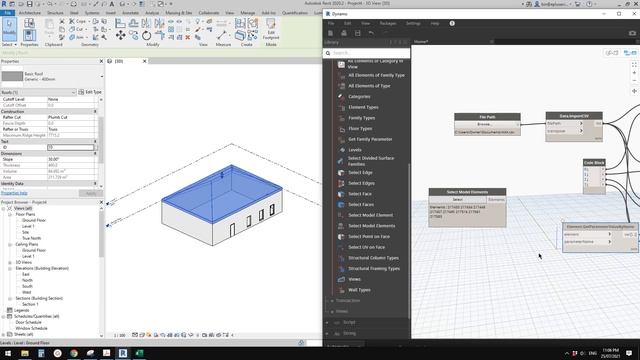The height and width of the screenshot is (360, 640).
Task: Click the Copy tool next to Move
Action: click(133, 36)
